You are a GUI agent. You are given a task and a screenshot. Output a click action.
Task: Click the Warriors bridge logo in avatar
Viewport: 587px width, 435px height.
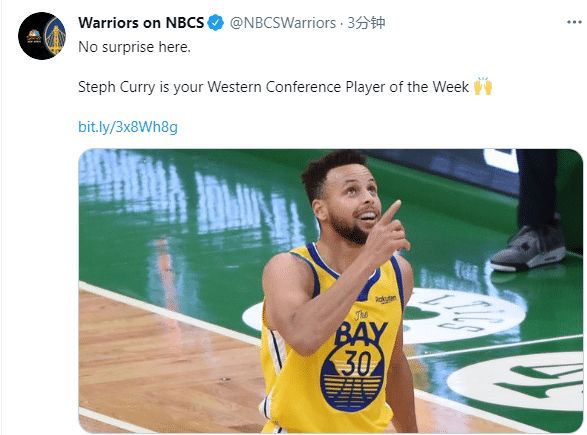(x=56, y=36)
